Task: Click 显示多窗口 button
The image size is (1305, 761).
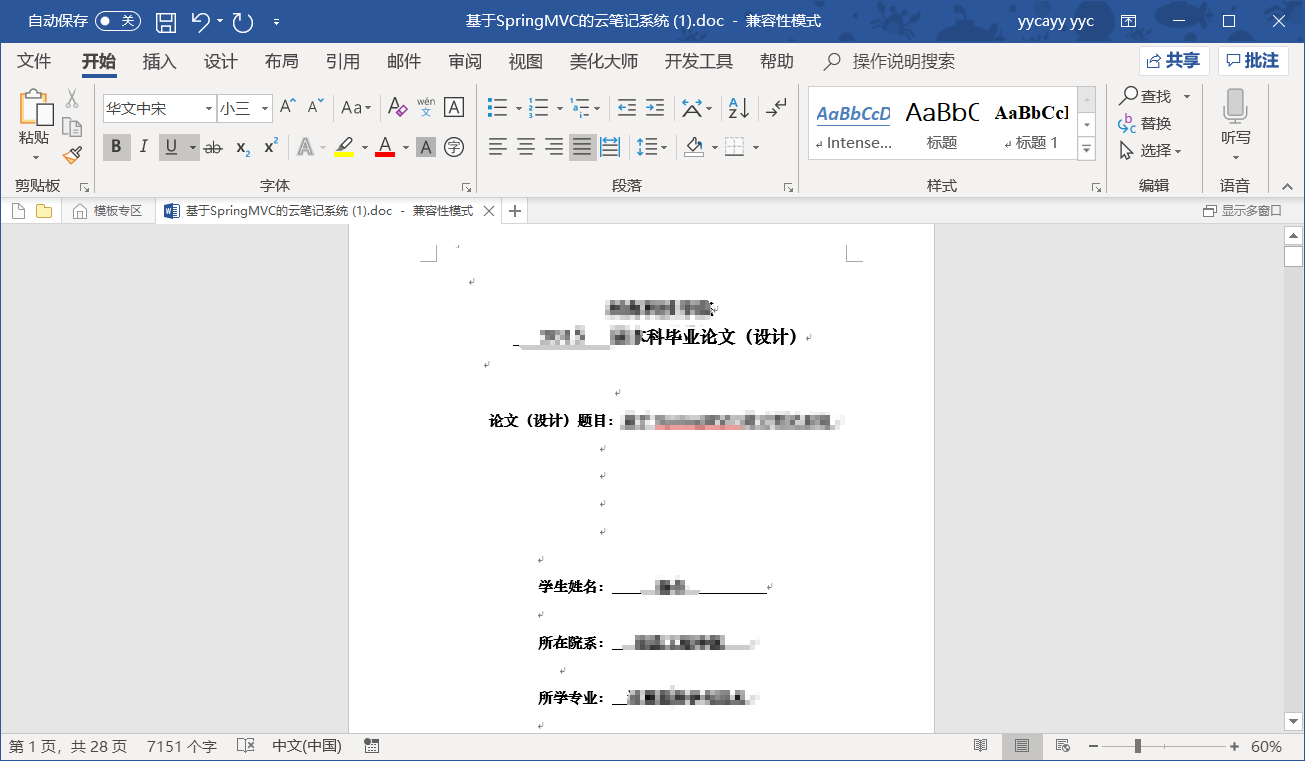Action: pyautogui.click(x=1242, y=211)
